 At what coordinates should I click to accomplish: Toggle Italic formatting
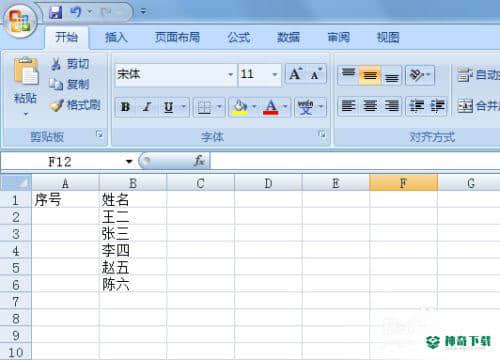[147, 107]
